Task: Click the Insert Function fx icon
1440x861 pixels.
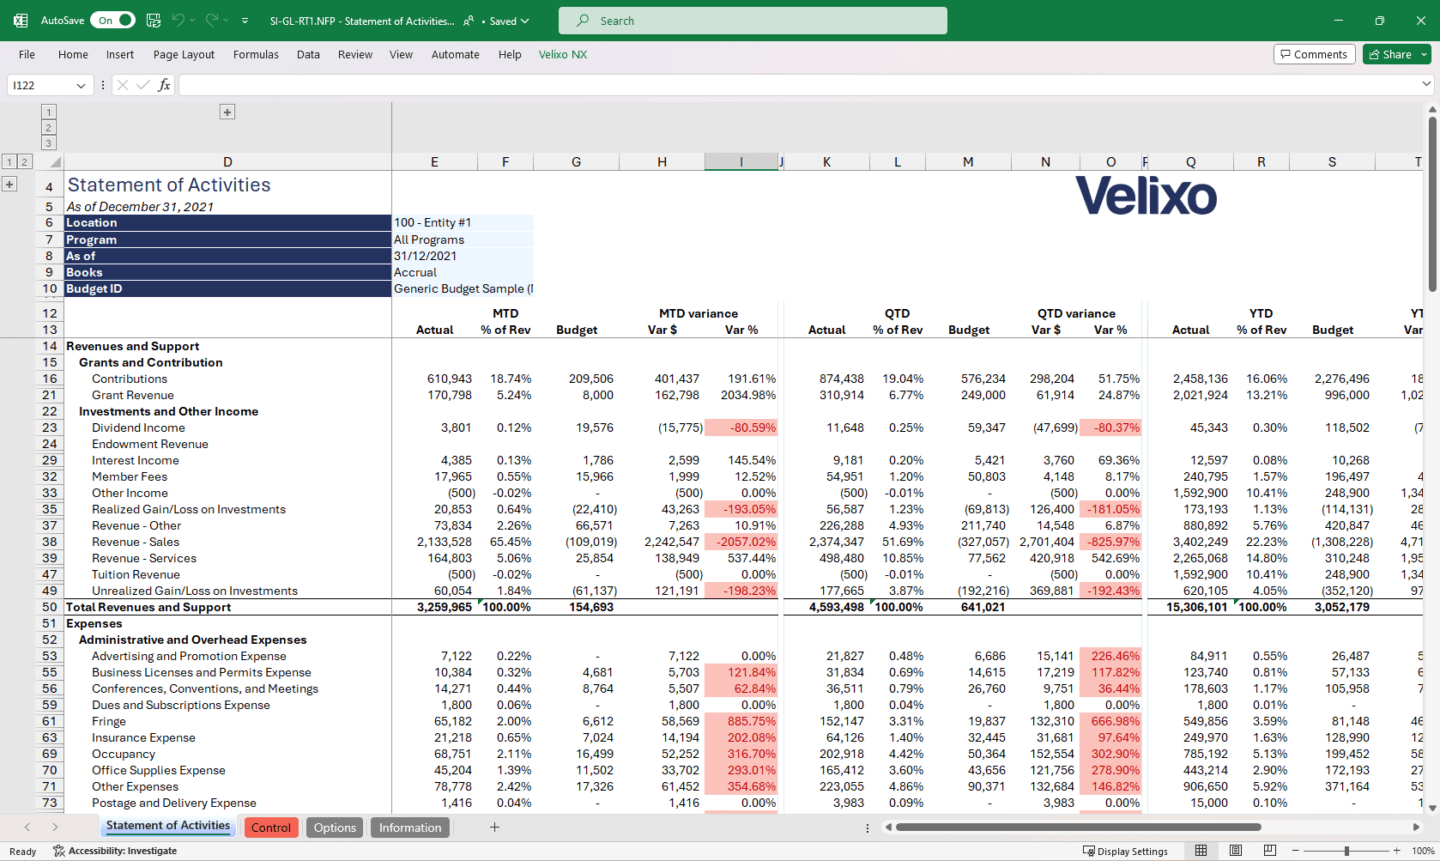Action: pyautogui.click(x=164, y=85)
